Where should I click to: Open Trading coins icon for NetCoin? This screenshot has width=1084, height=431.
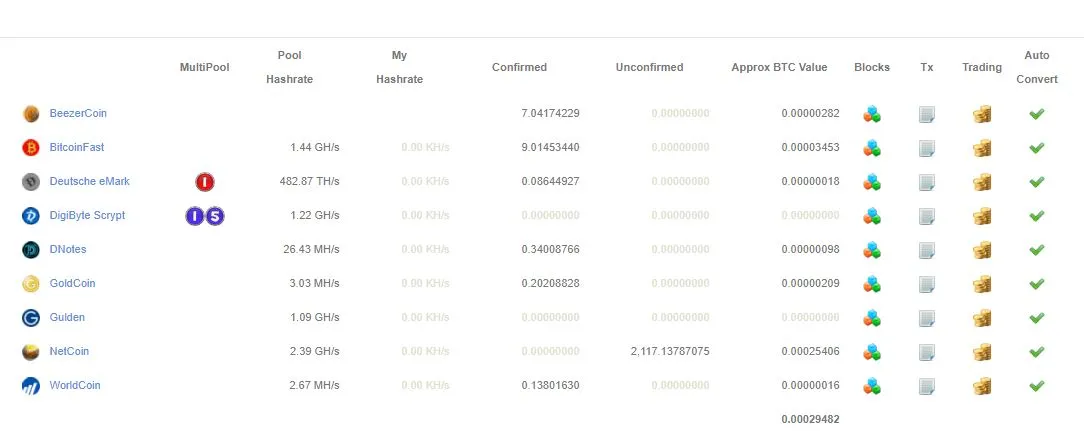click(982, 351)
